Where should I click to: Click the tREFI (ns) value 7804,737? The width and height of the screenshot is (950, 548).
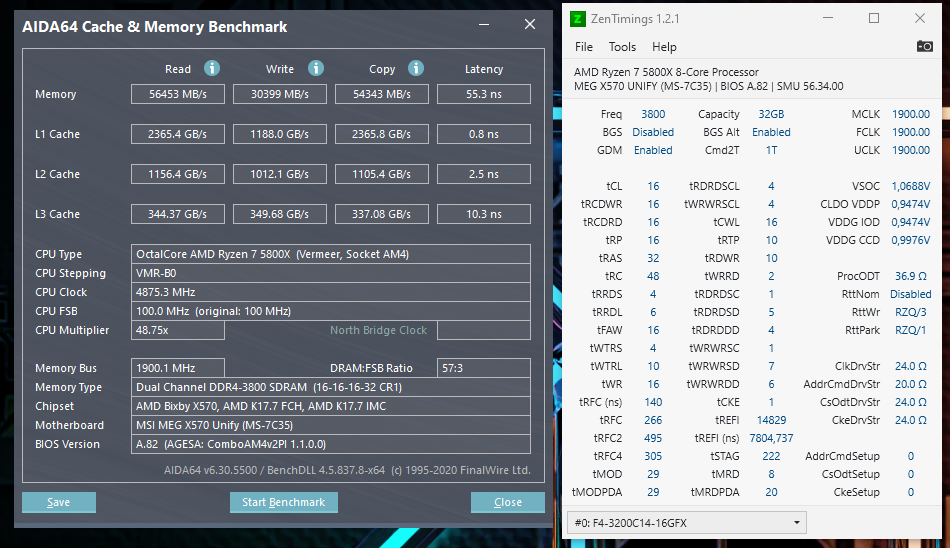771,438
